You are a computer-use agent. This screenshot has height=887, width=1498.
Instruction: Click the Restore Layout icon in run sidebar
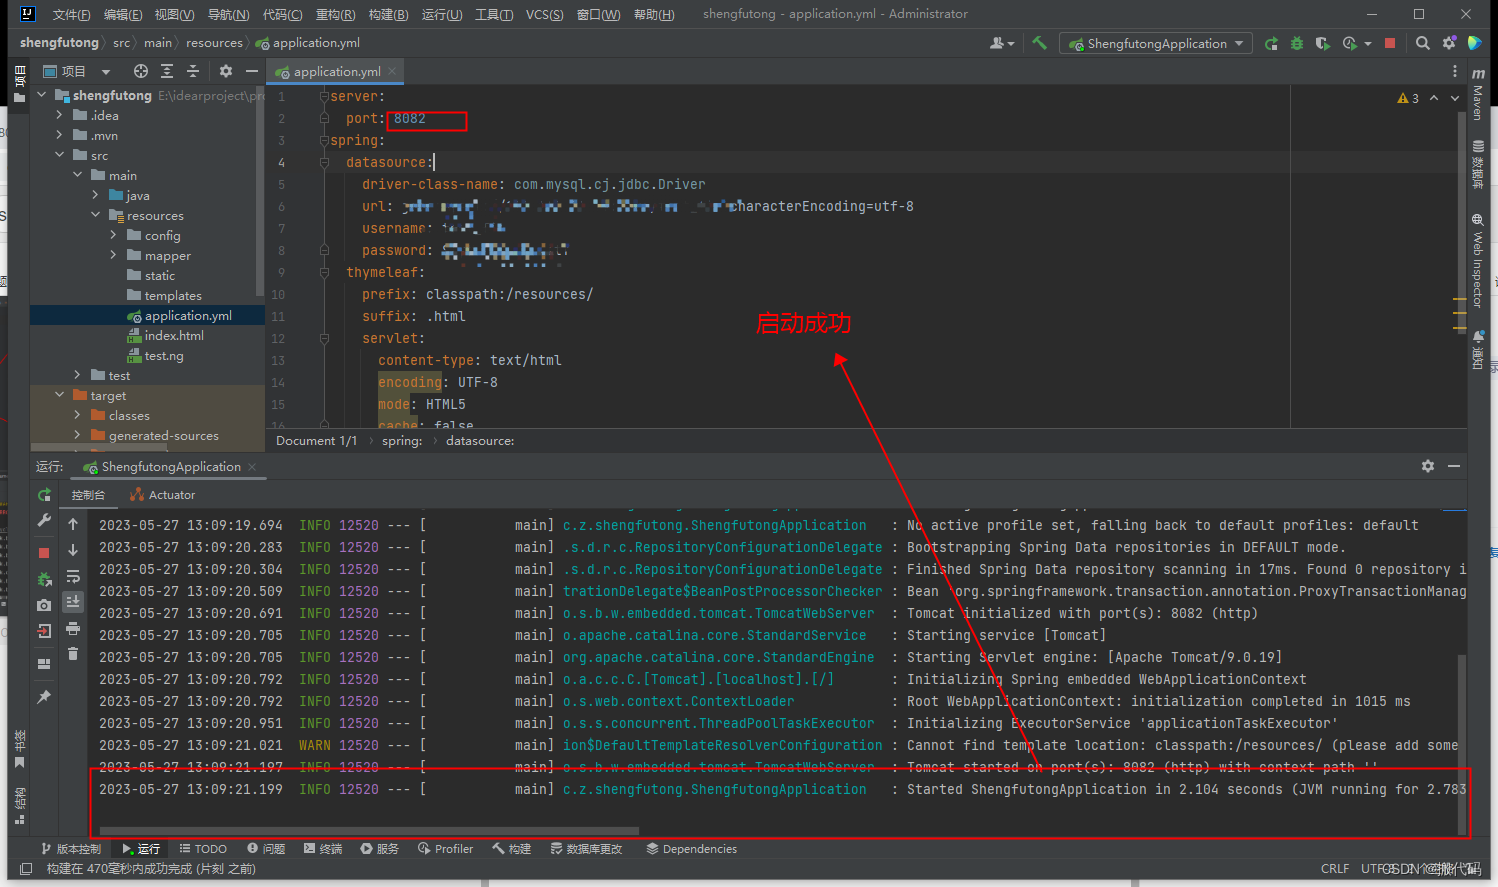point(44,664)
